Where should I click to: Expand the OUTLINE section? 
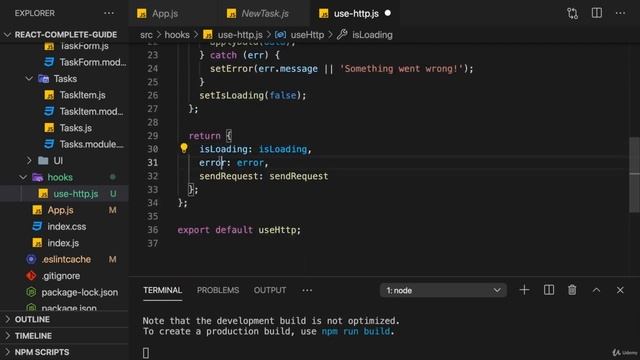coord(7,319)
